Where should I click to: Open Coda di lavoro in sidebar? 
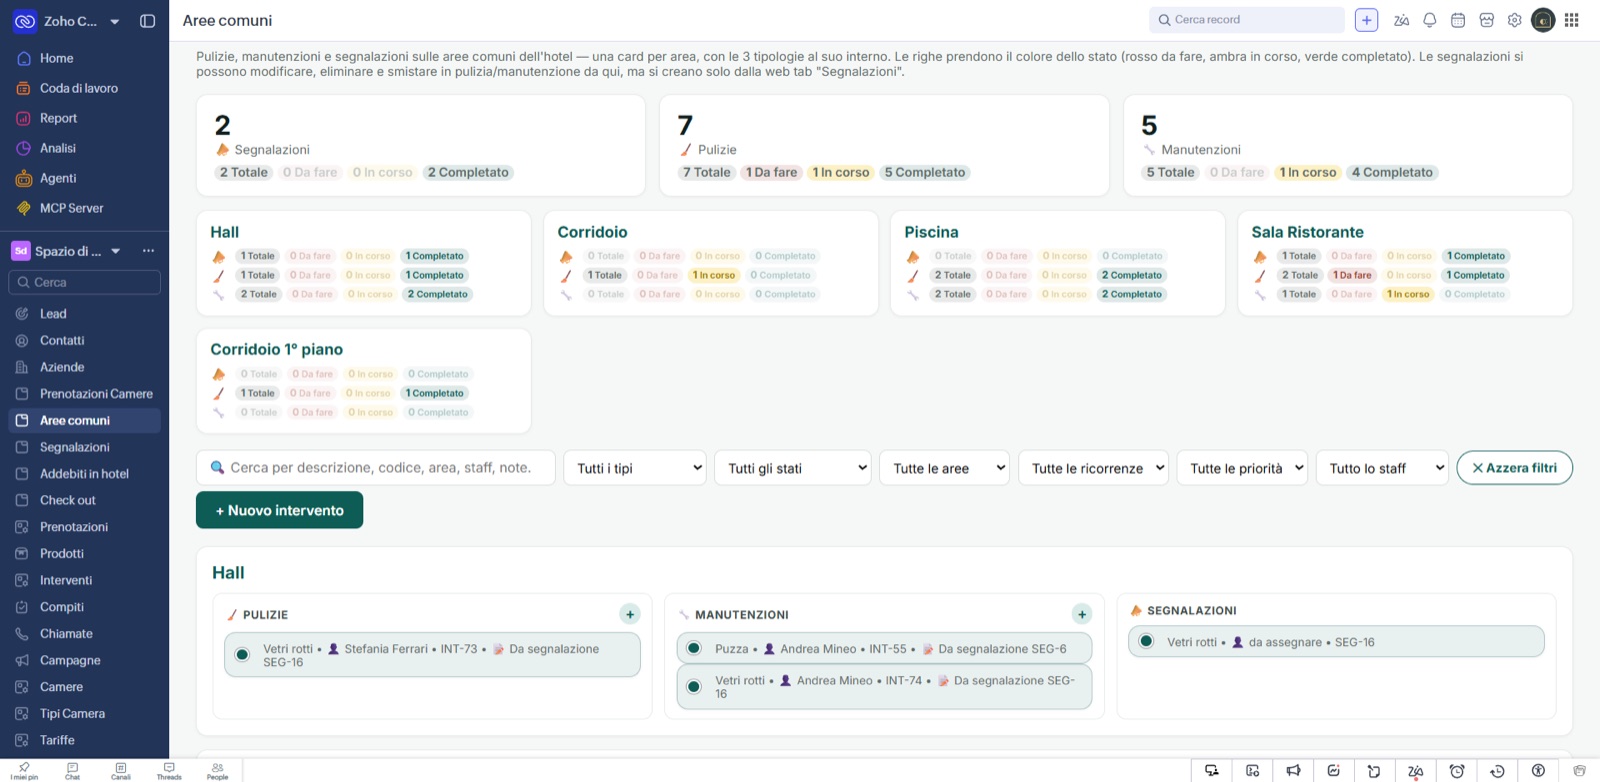click(x=79, y=88)
